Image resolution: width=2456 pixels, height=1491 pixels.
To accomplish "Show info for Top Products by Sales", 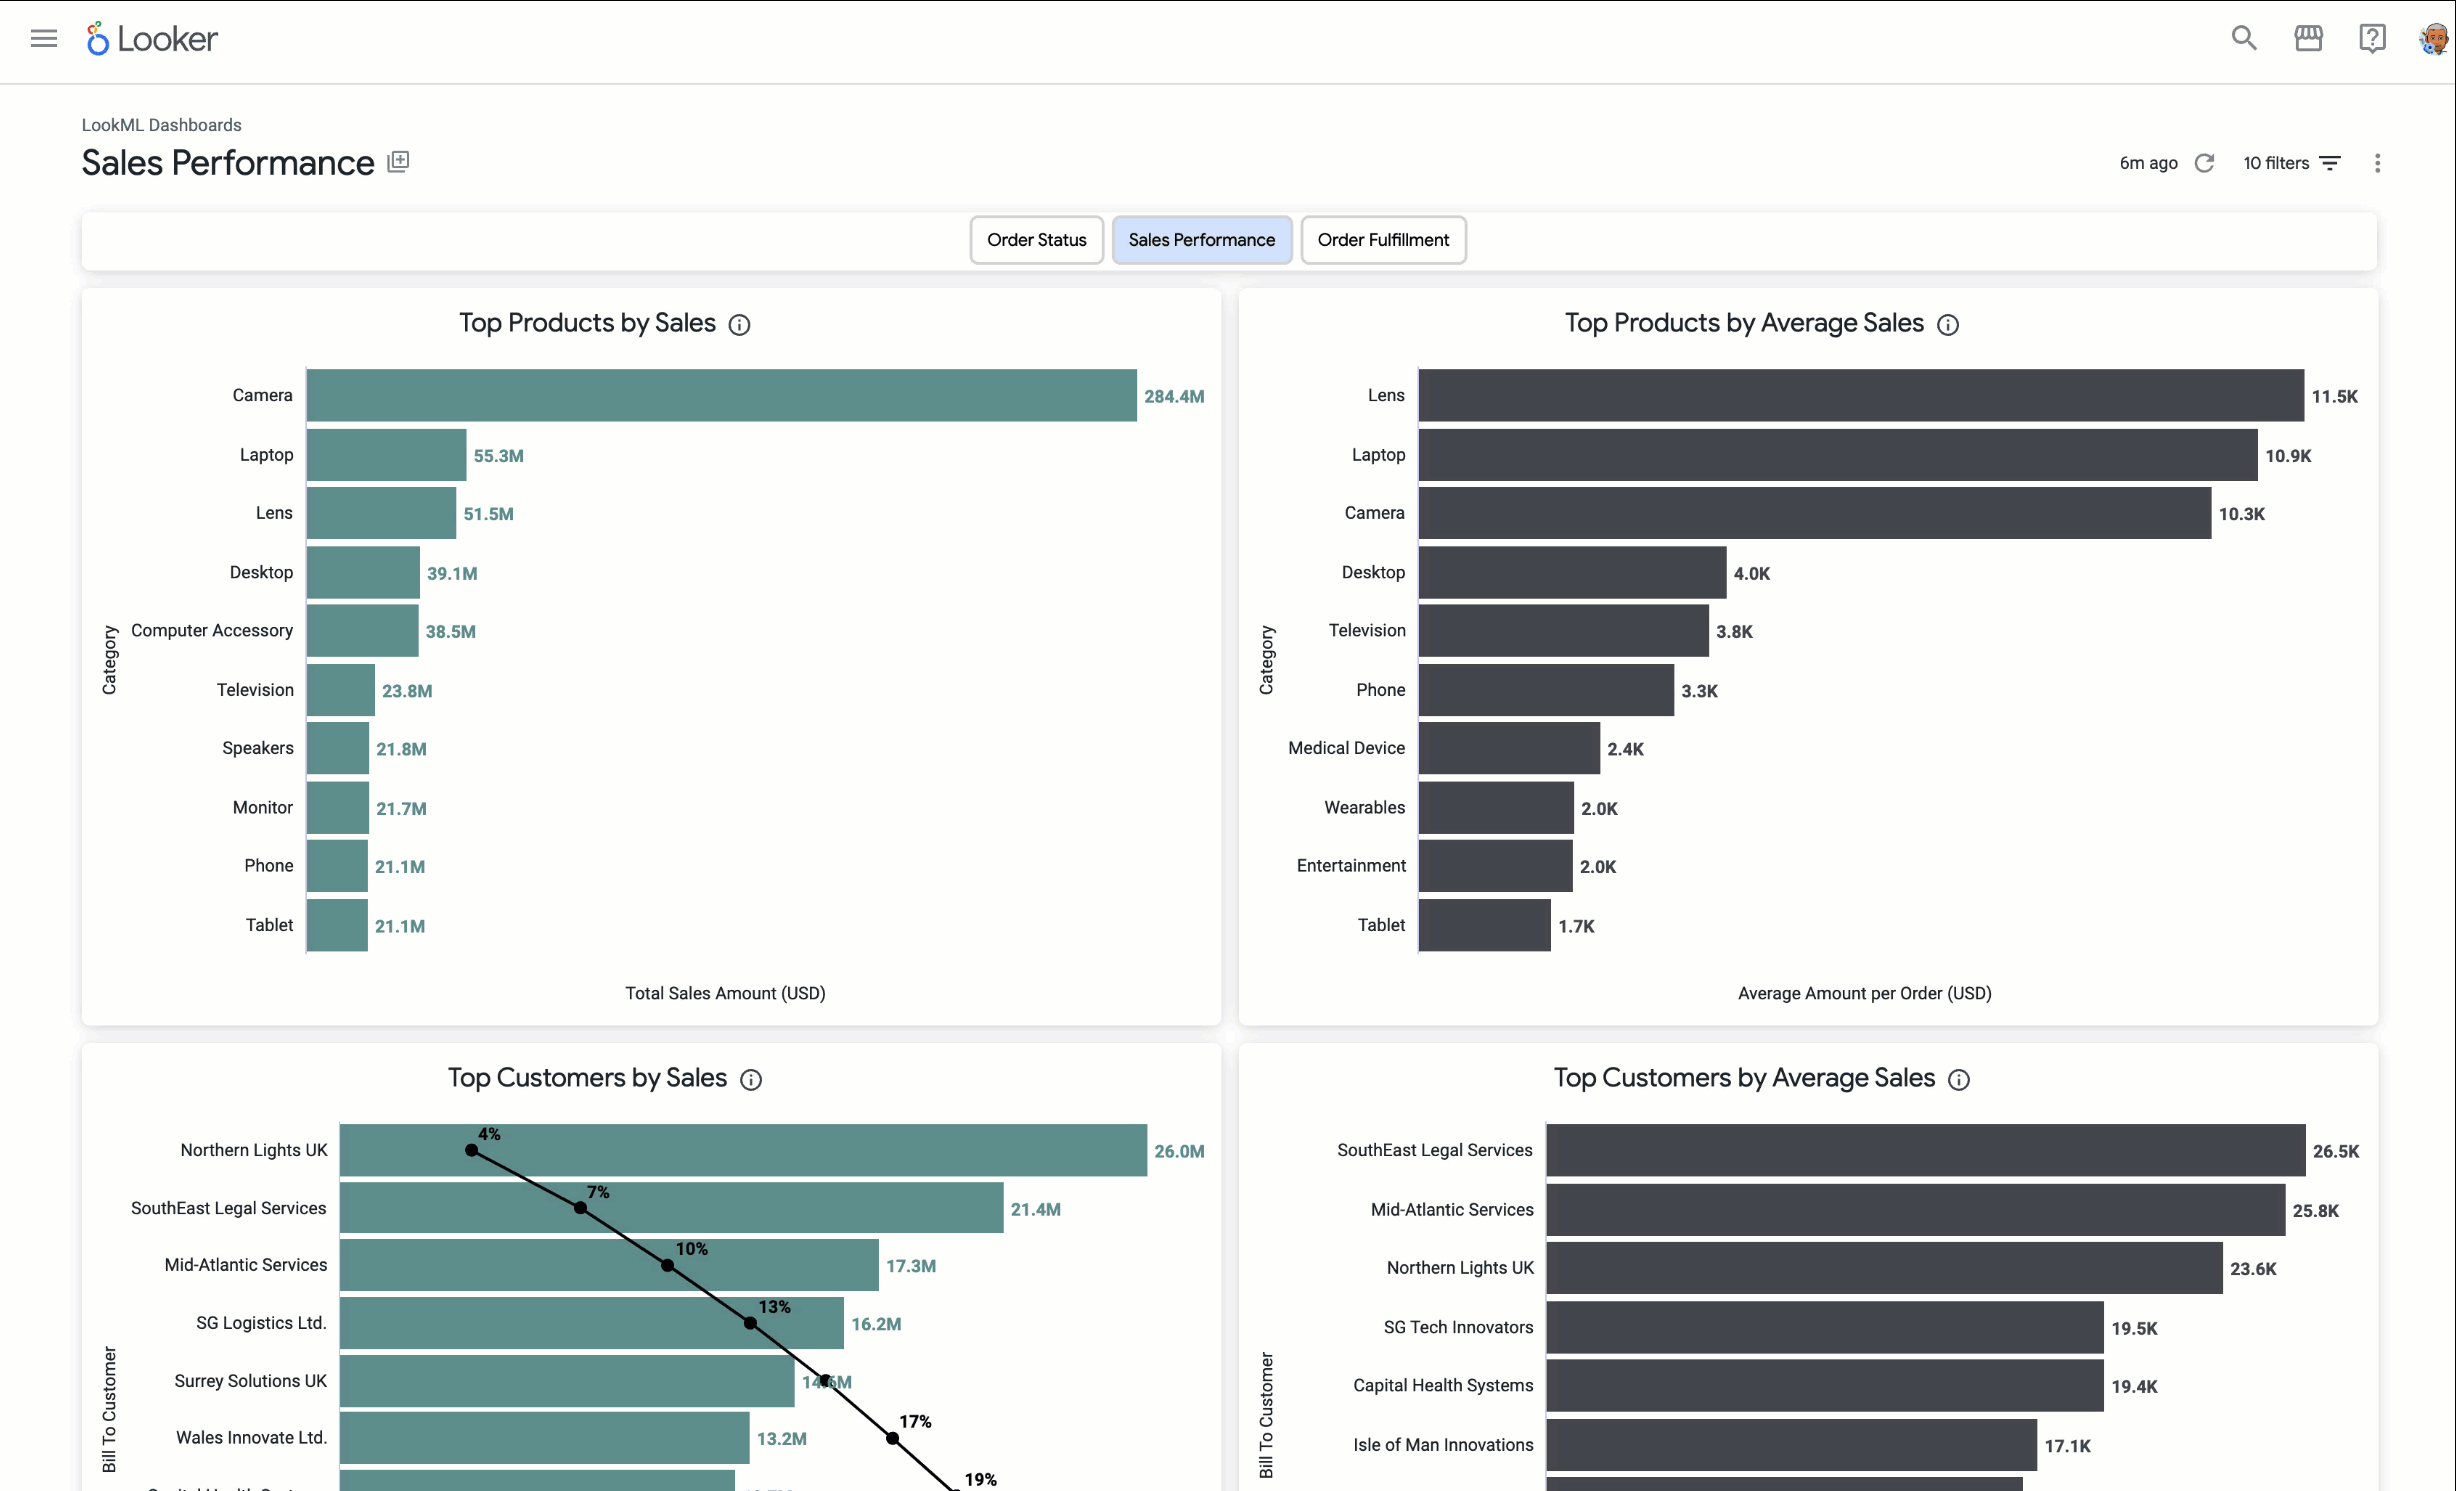I will pyautogui.click(x=739, y=325).
